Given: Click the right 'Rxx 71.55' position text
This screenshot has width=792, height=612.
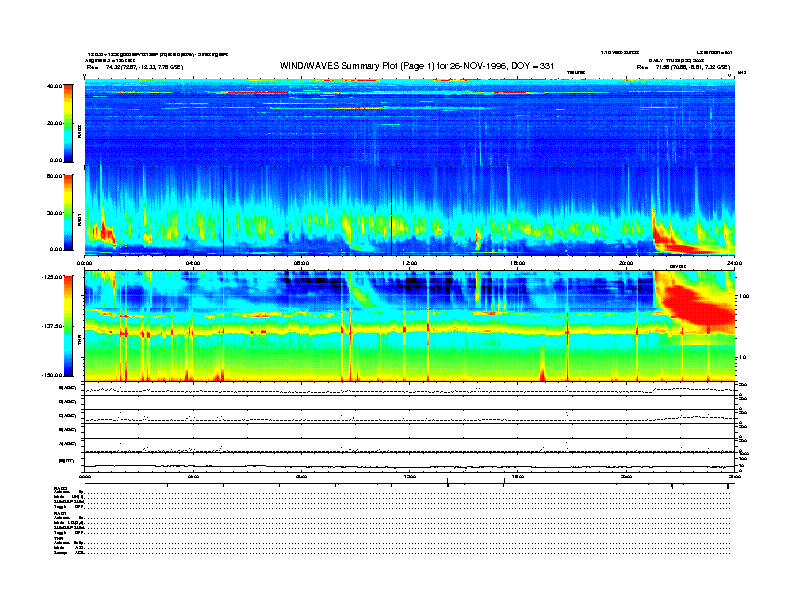Looking at the screenshot, I should pos(683,67).
